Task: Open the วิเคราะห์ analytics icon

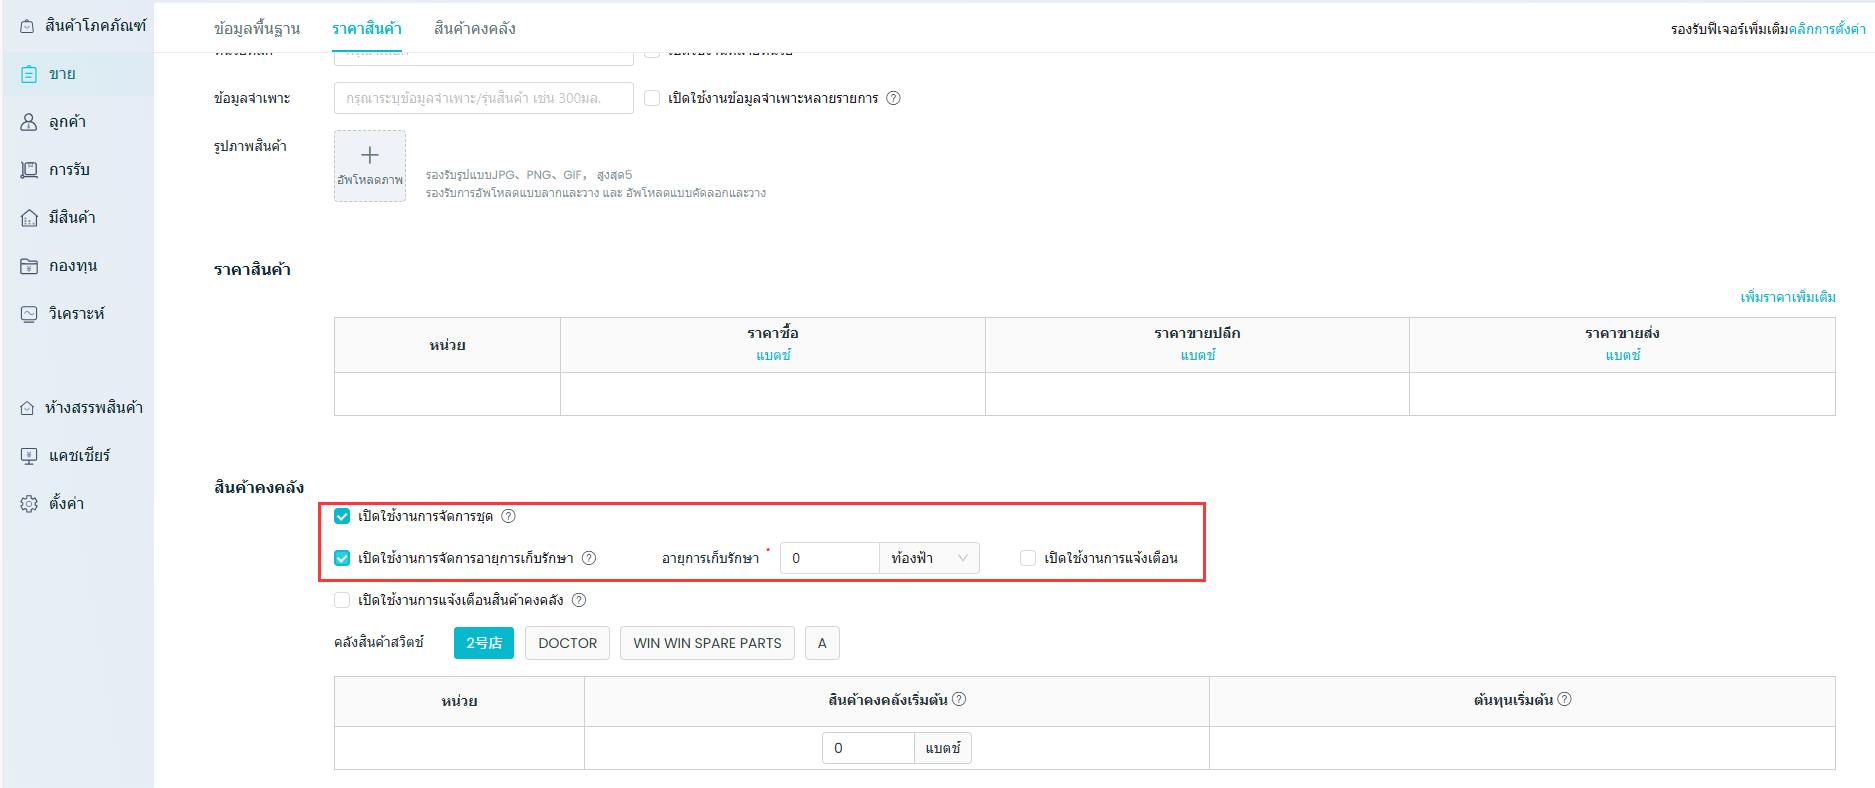Action: (29, 314)
